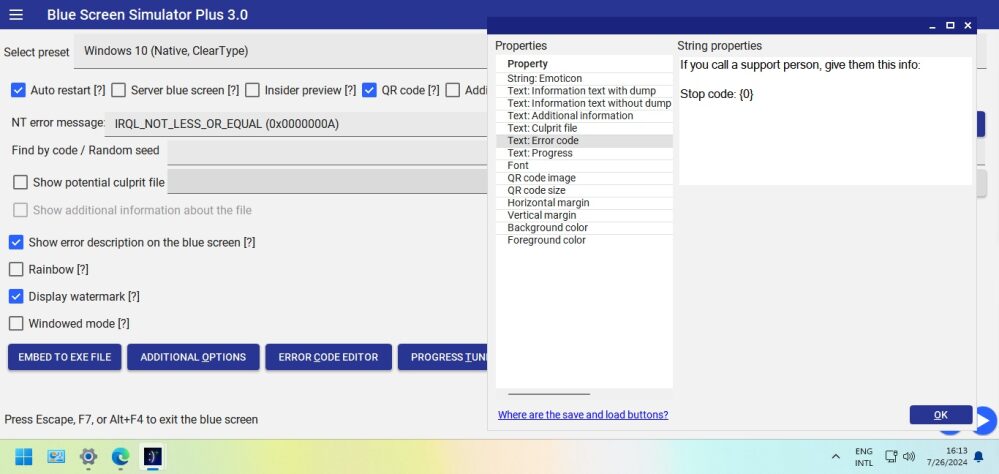Viewport: 999px width, 474px height.
Task: Select 'Text: Additional information' property
Action: [584, 115]
